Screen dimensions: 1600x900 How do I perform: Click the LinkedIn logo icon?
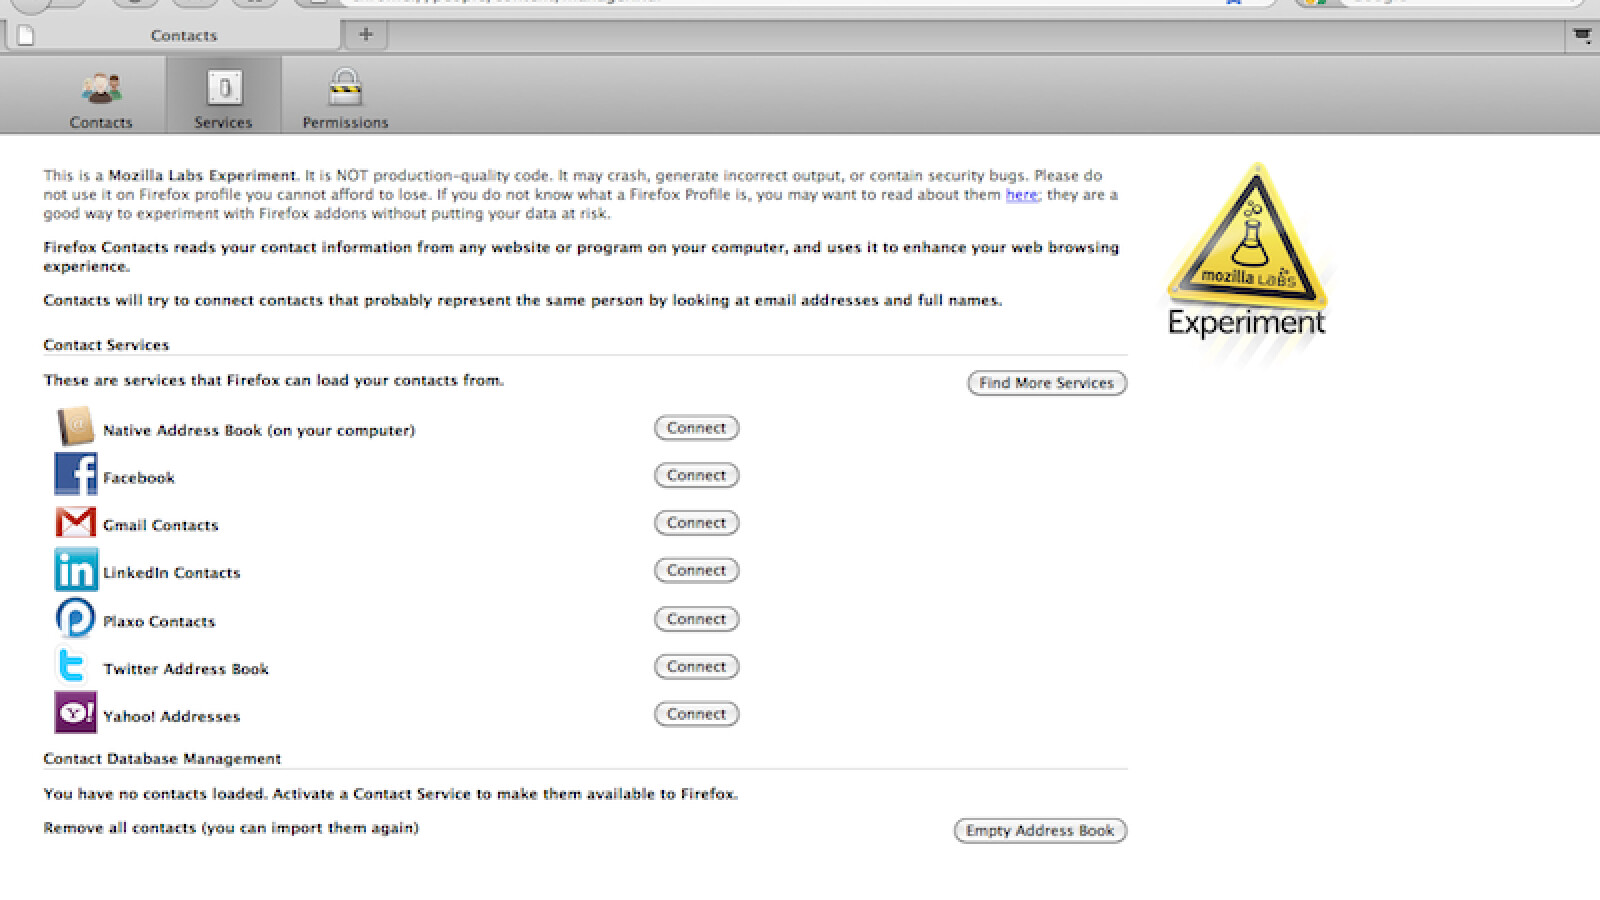point(75,570)
